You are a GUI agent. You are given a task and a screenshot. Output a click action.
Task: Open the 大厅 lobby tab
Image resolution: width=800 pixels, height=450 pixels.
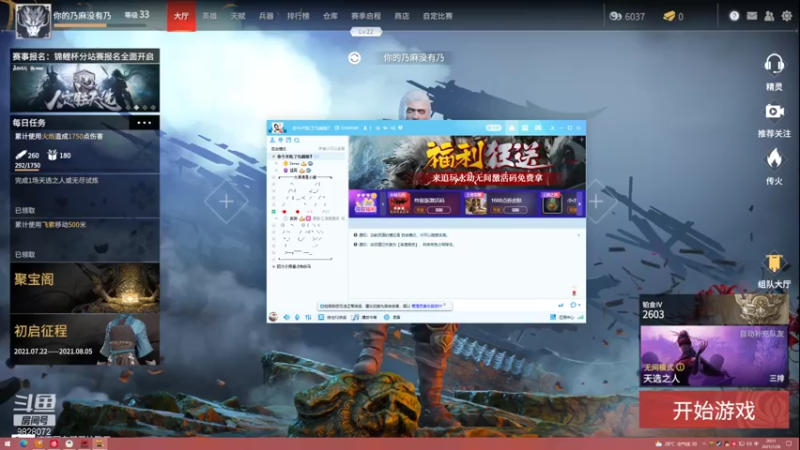point(181,16)
